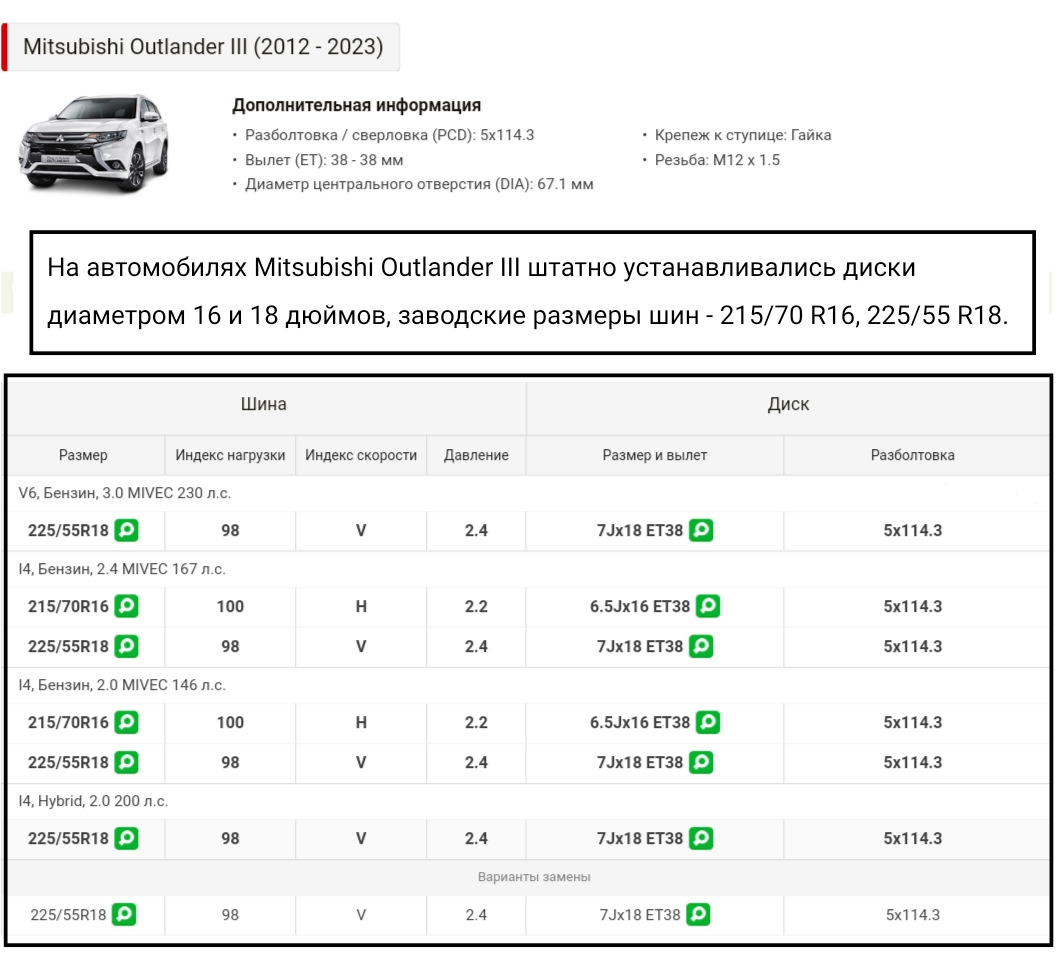Click the I4, Hybrid, 2.0 200 л.с. row
Image resolution: width=1058 pixels, height=955 pixels.
point(528,801)
